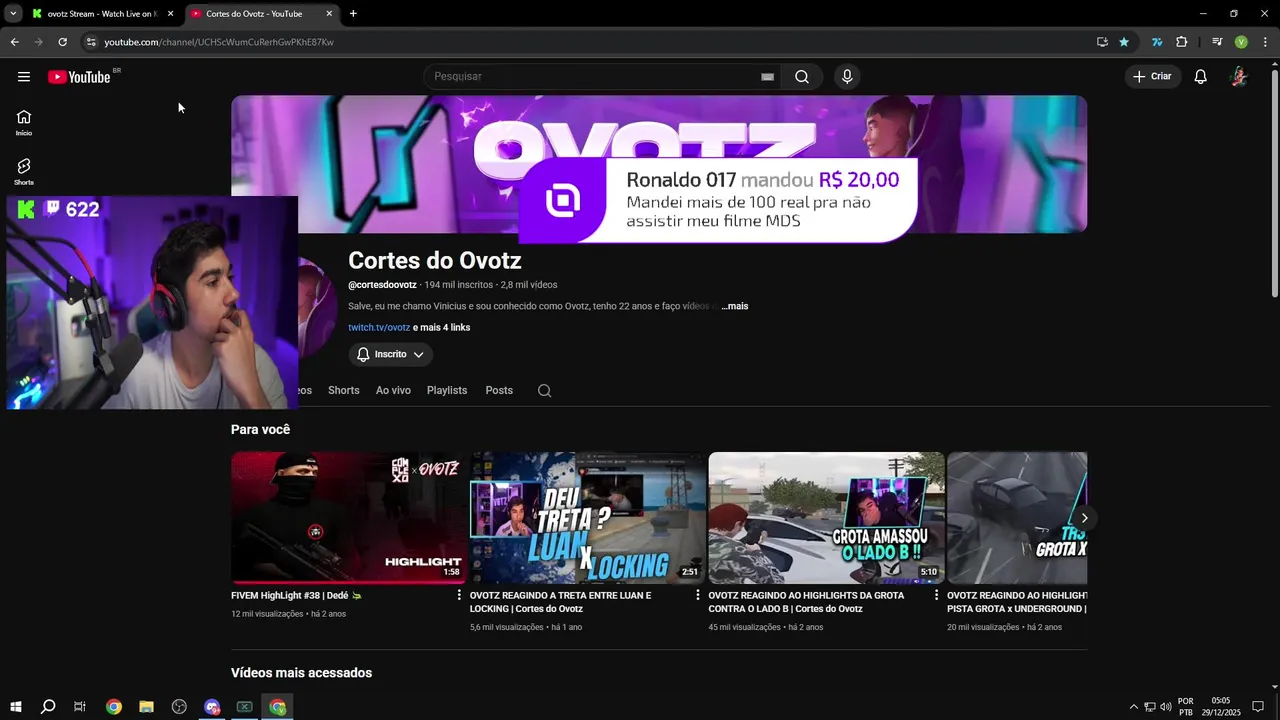Open File Explorer from the taskbar
Screen dimensions: 1280x720
(x=146, y=707)
